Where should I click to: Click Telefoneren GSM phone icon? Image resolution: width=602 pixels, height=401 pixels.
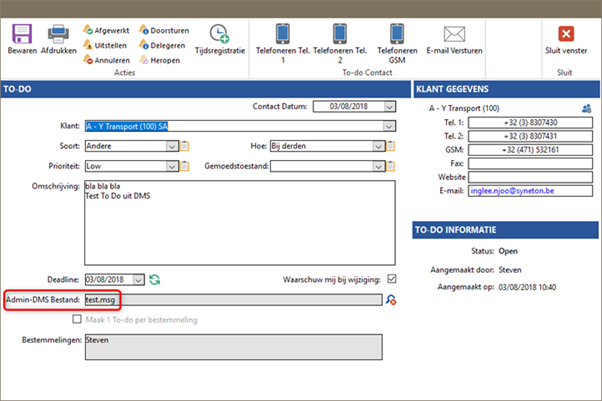[x=397, y=32]
